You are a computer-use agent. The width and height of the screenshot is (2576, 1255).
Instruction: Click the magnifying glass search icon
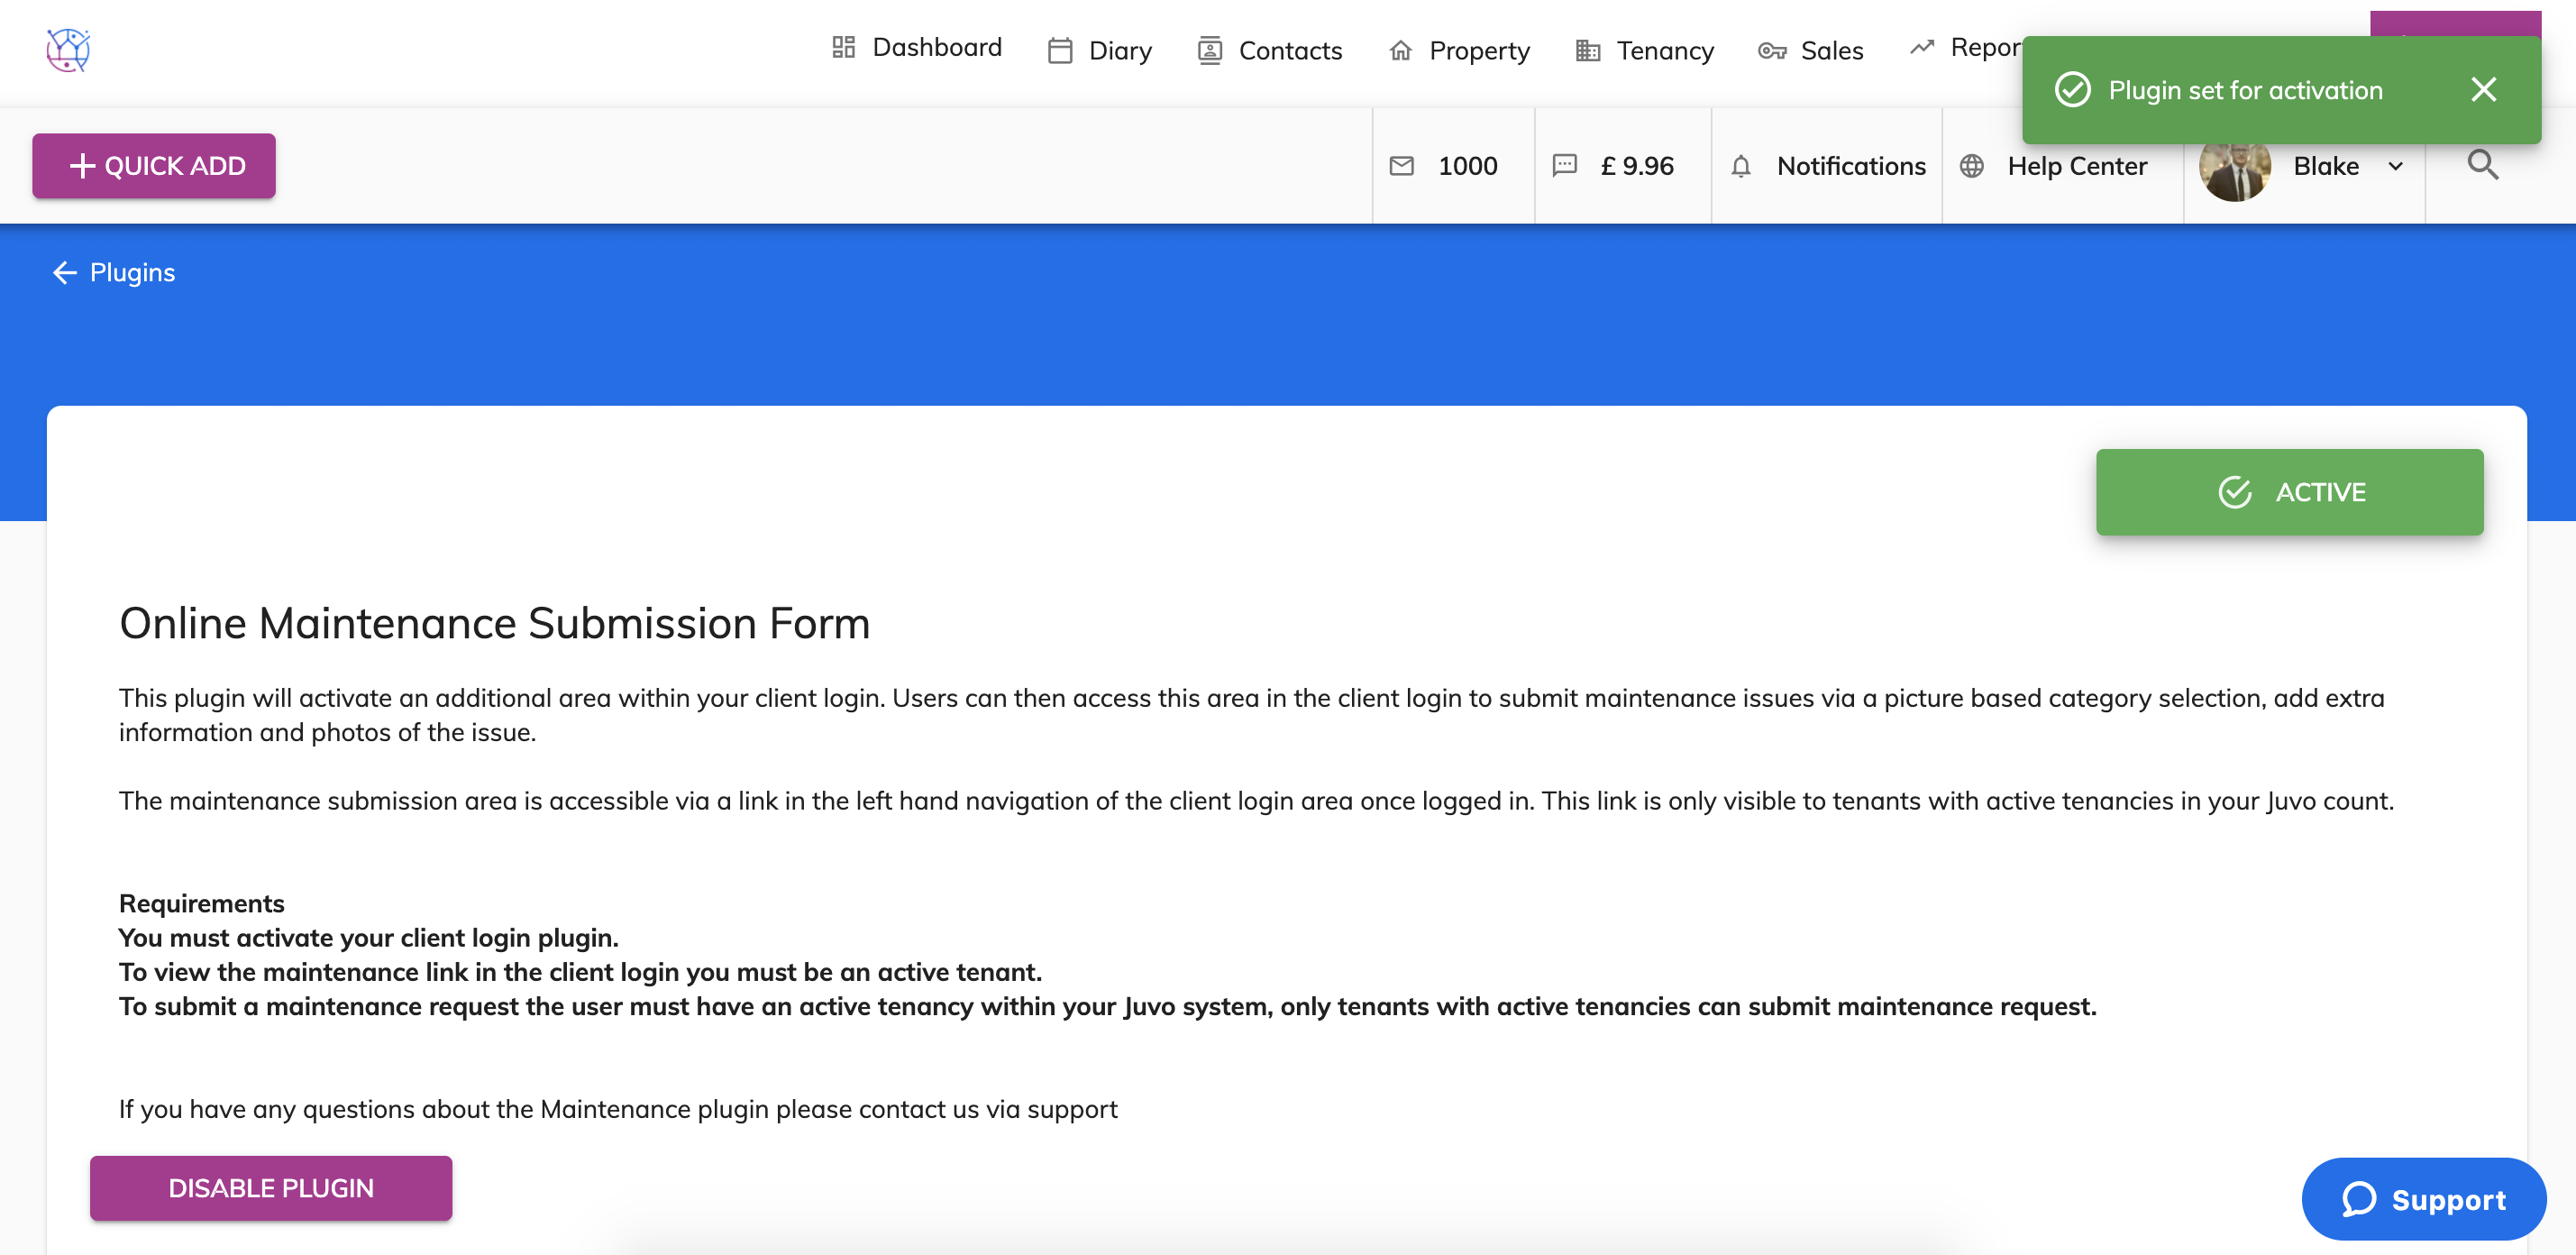[2482, 165]
